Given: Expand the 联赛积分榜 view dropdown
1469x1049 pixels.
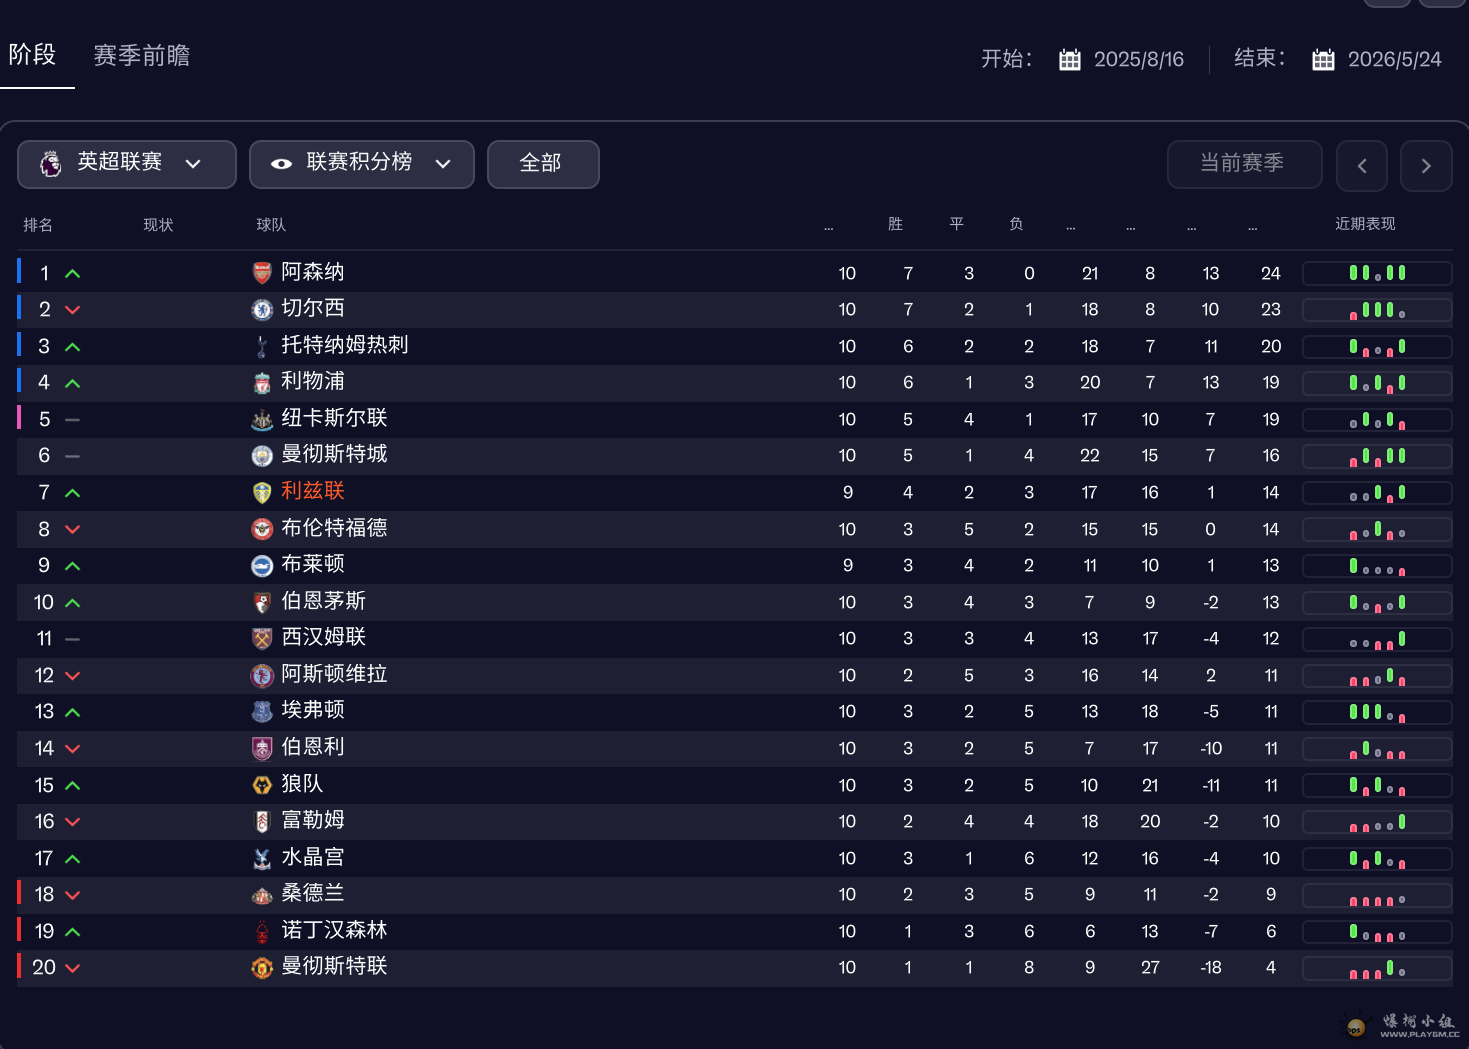Looking at the screenshot, I should point(443,164).
